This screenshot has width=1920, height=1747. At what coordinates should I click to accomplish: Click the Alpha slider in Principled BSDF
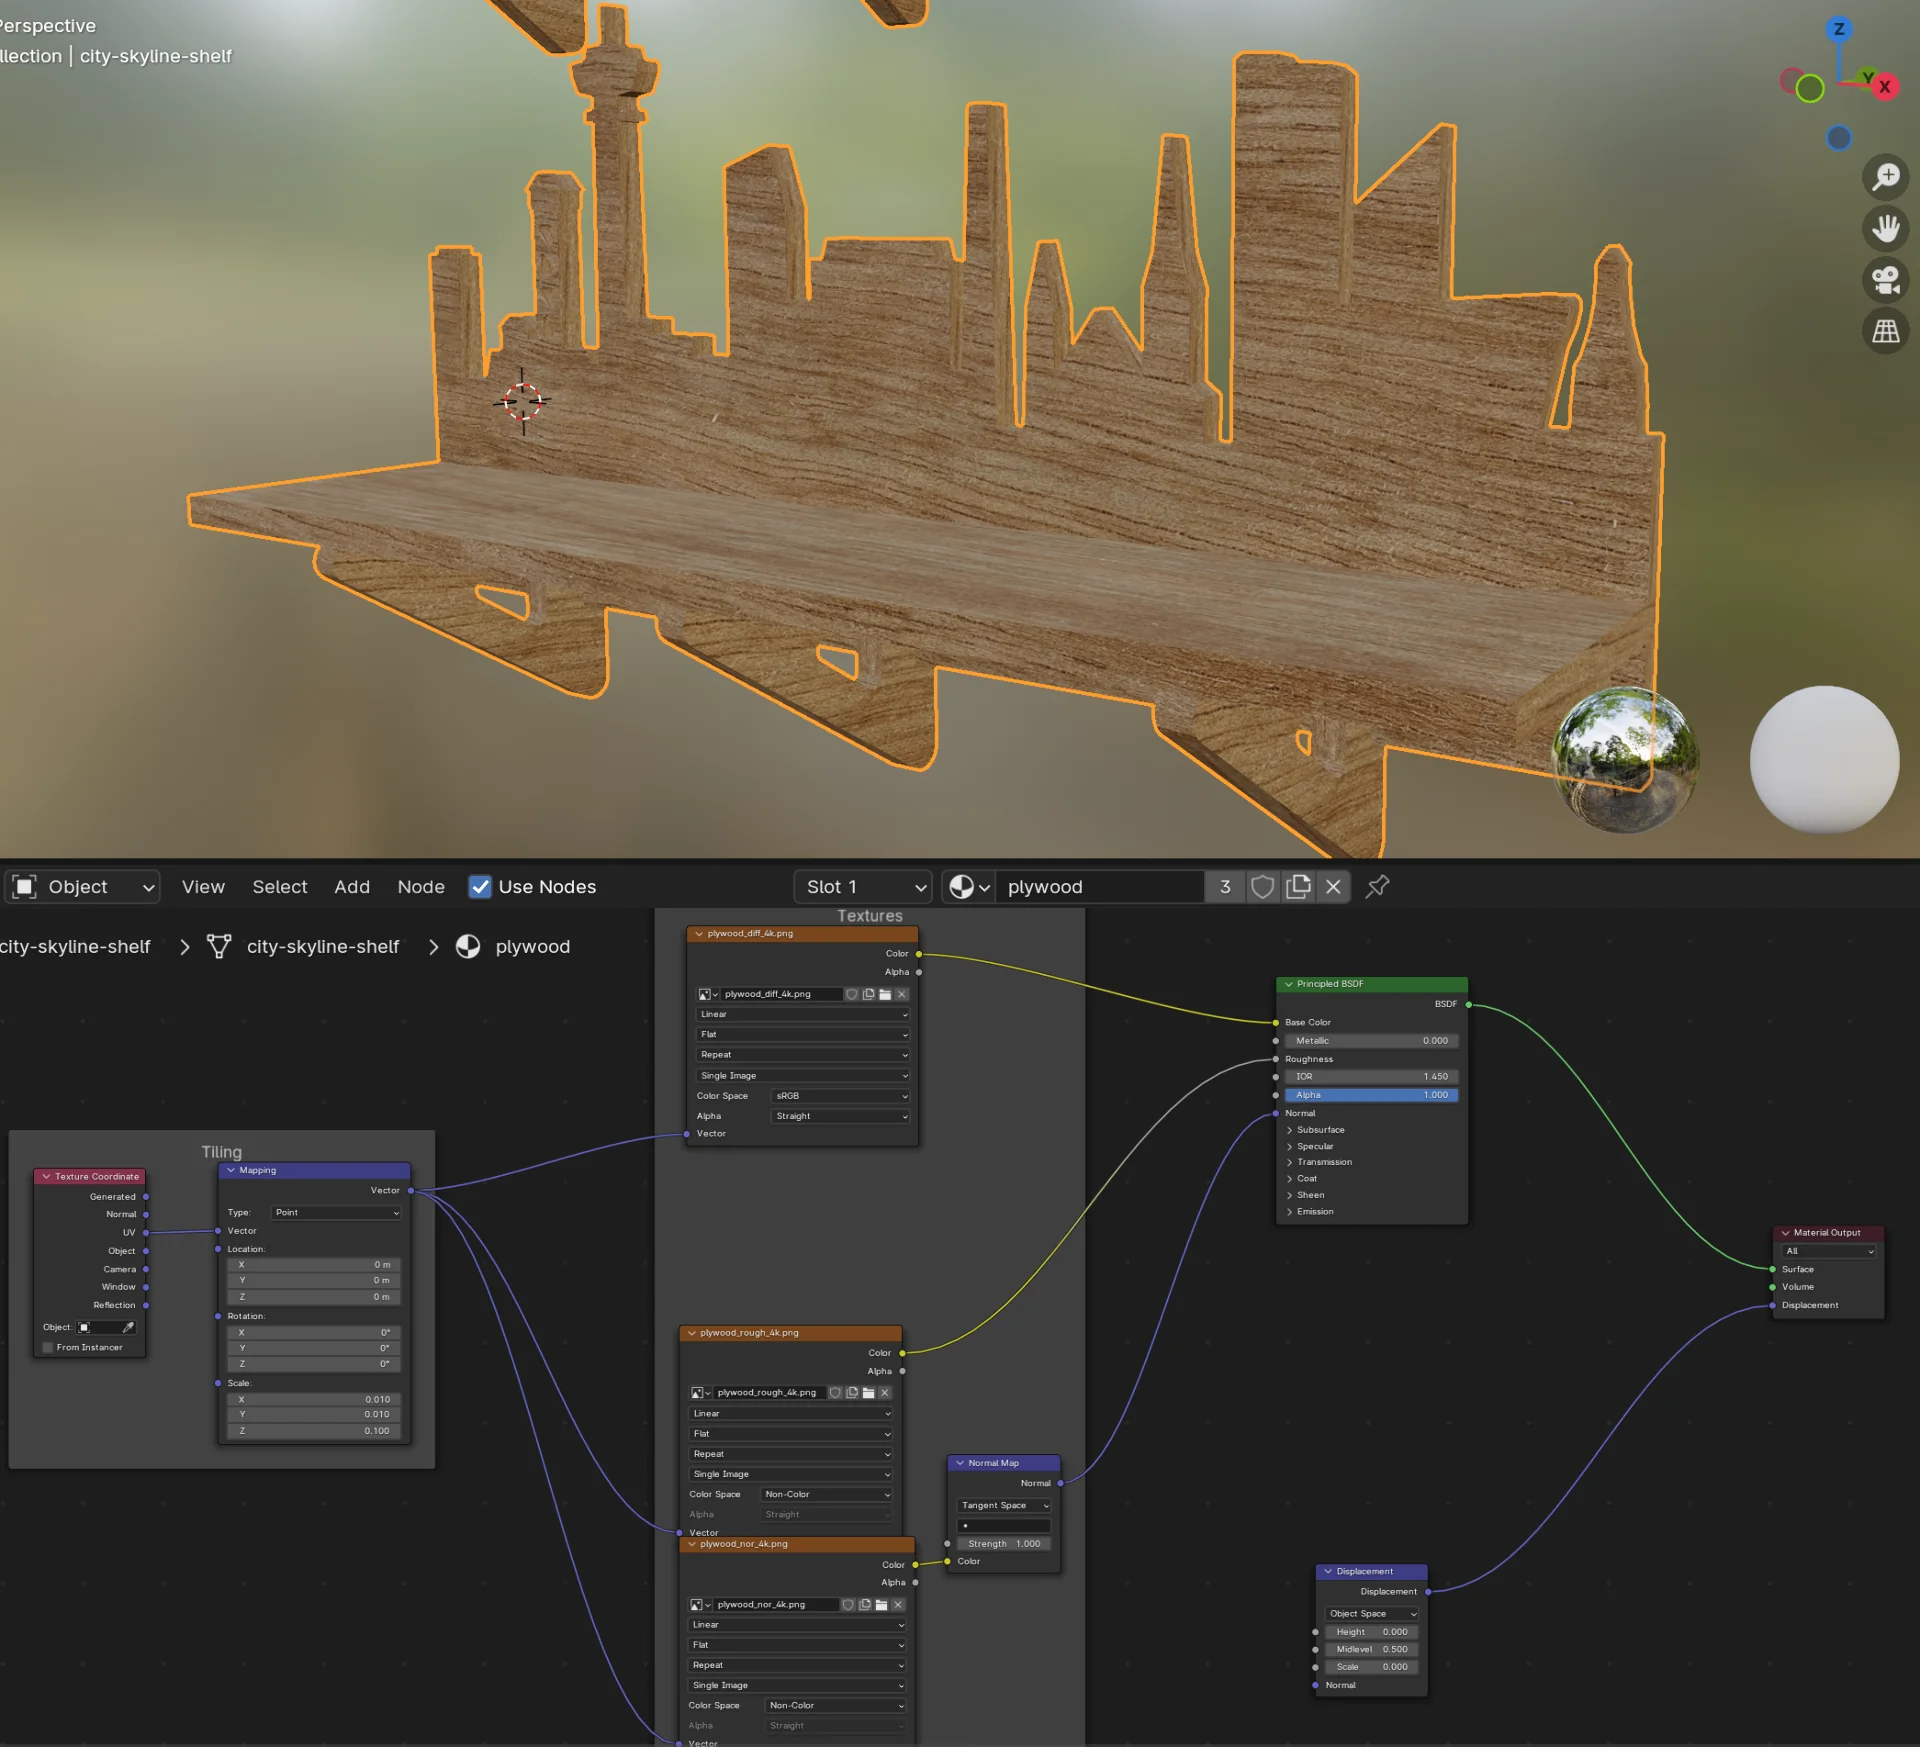click(x=1371, y=1095)
